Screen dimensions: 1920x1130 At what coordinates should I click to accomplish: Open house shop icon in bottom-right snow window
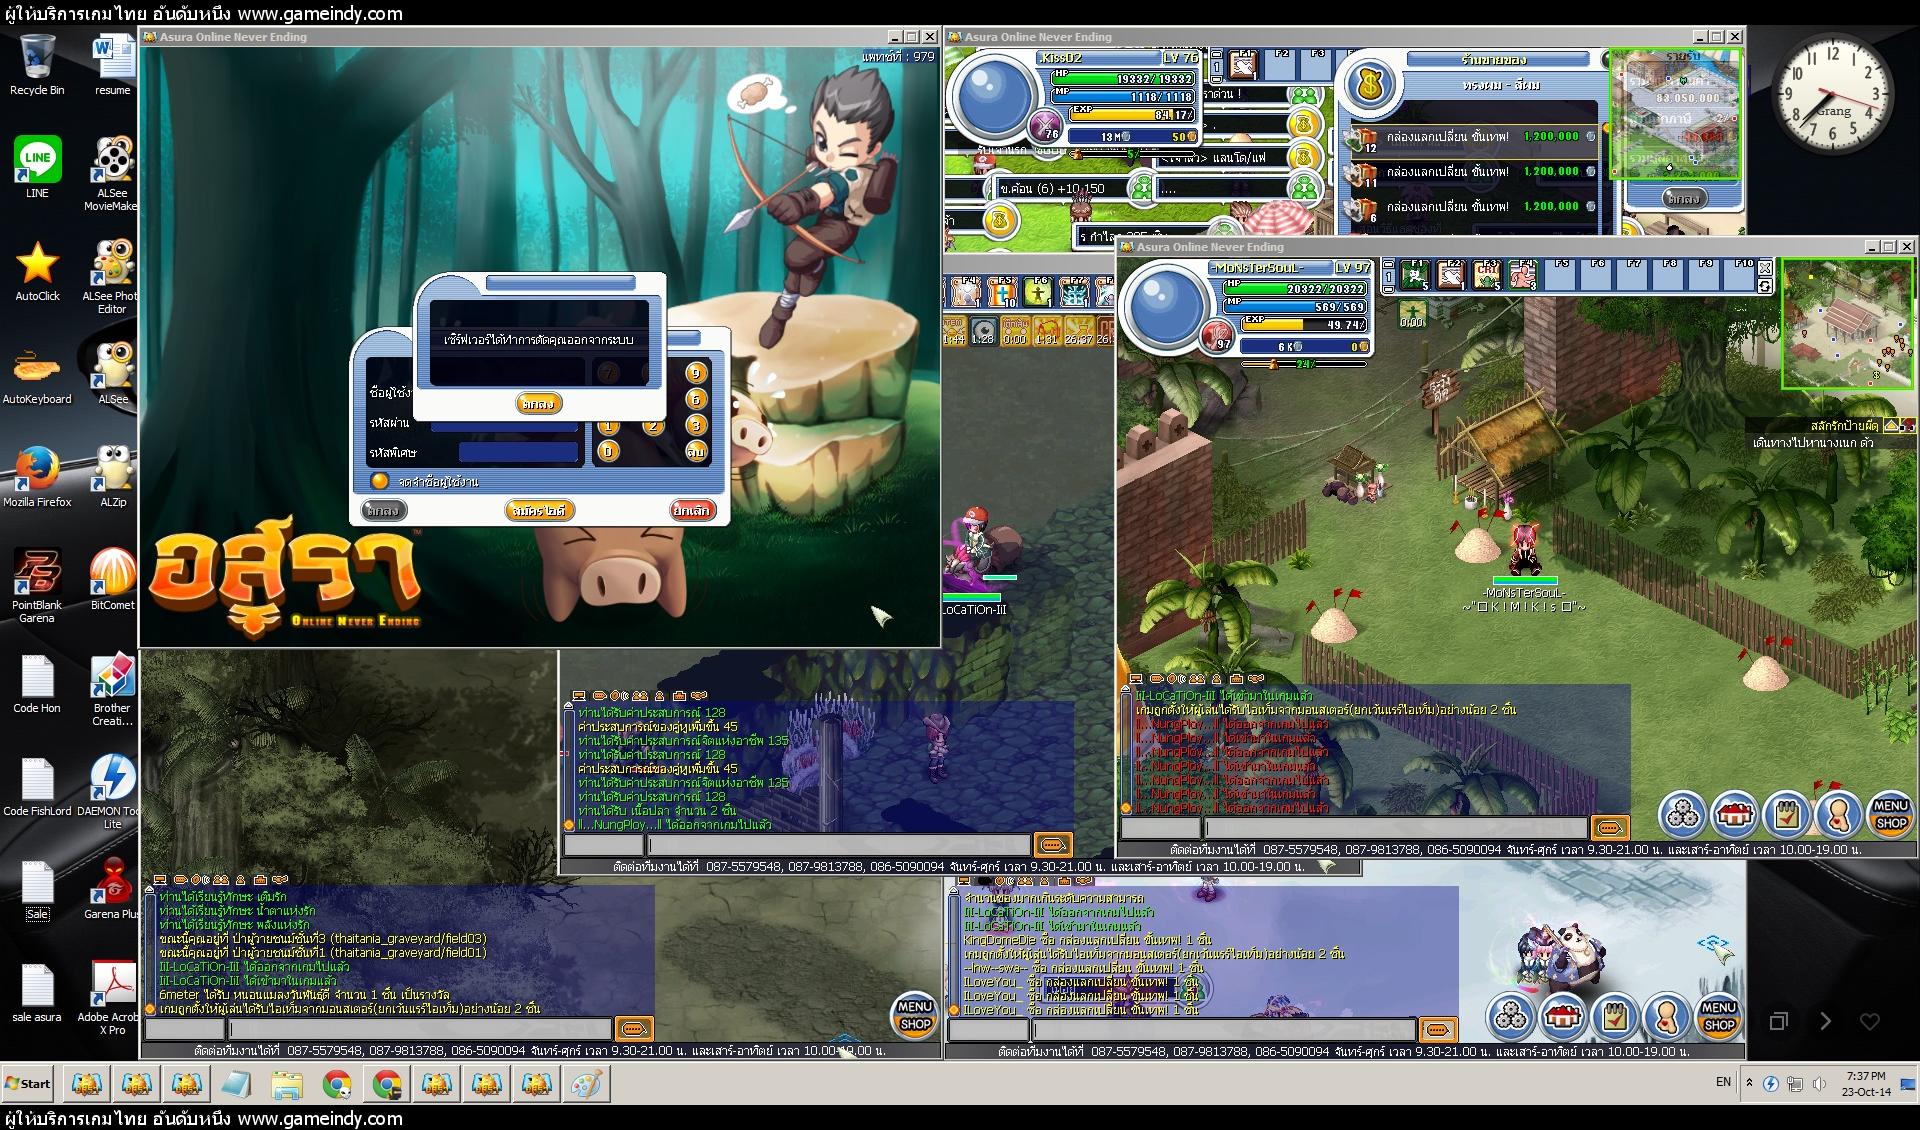(x=1562, y=1017)
